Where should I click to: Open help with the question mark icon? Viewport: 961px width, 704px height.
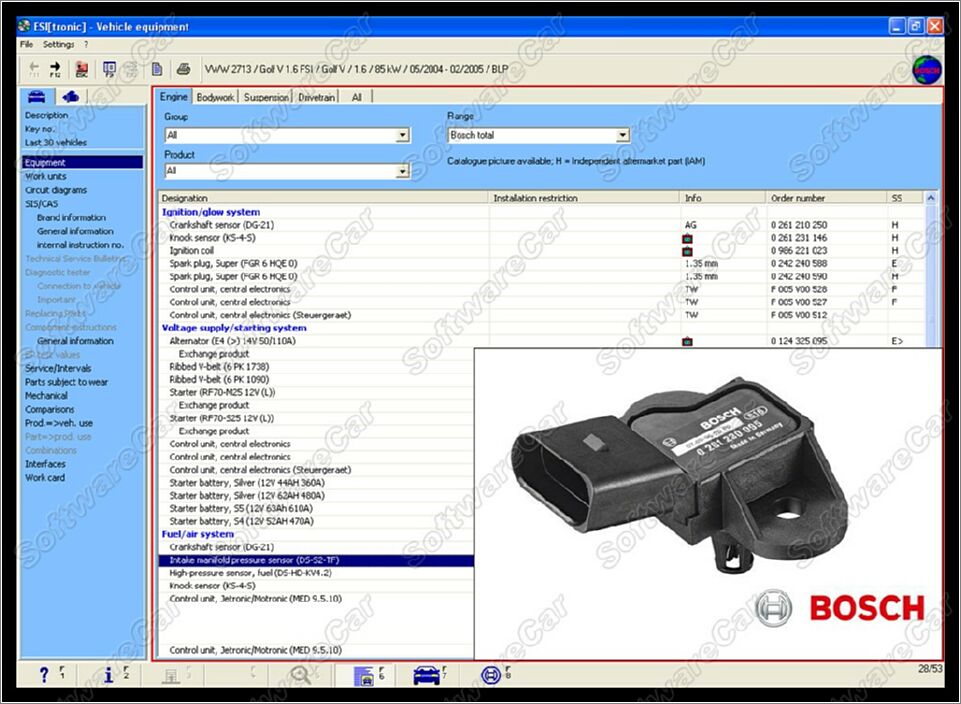tap(44, 675)
